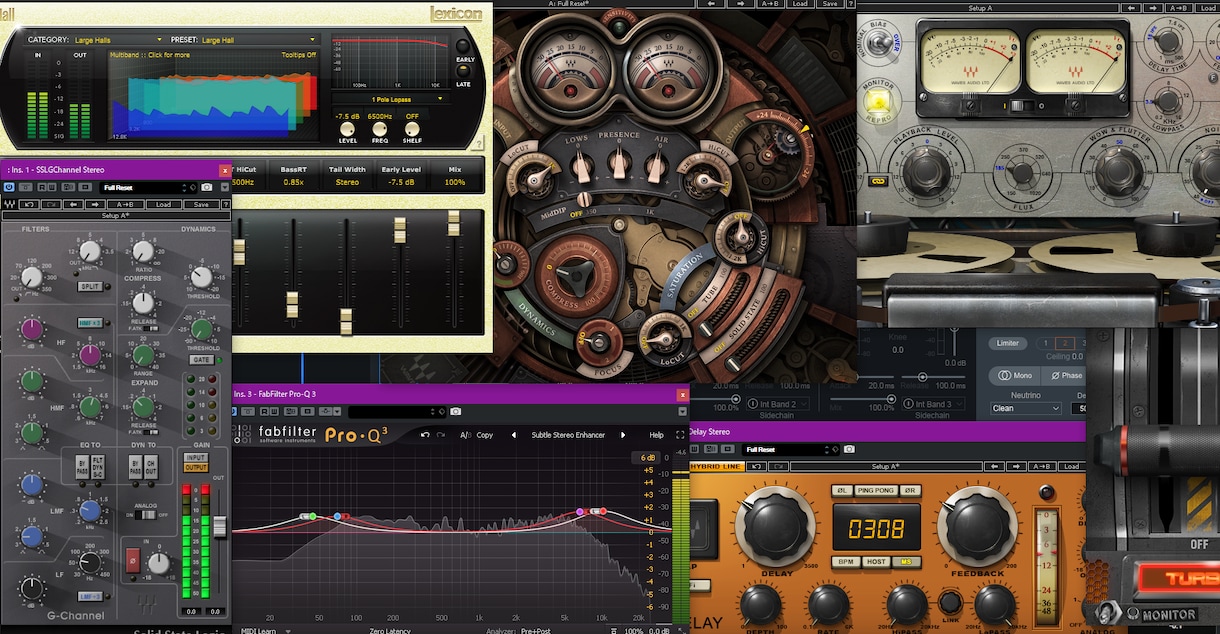
Task: Open Int Band 3 sidechain dropdown
Action: tap(933, 404)
